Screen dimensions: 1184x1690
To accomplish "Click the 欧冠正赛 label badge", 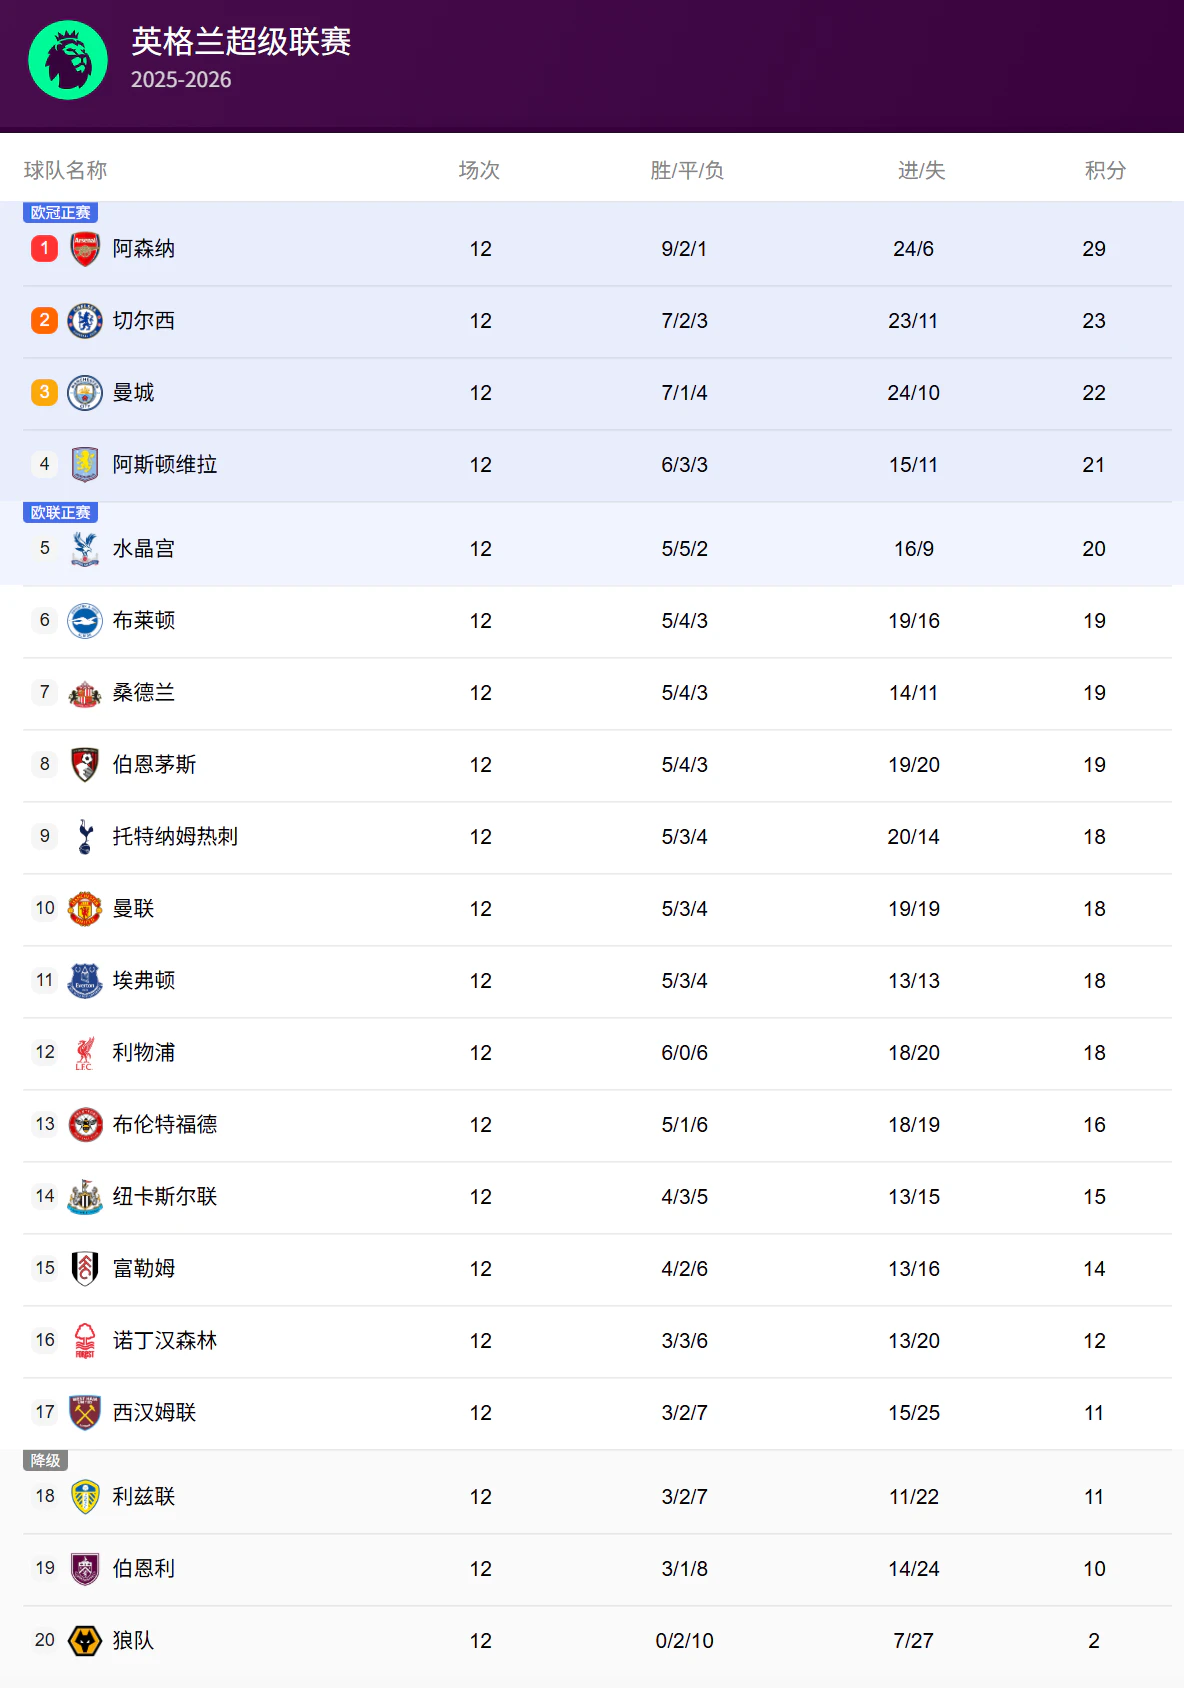I will (60, 212).
